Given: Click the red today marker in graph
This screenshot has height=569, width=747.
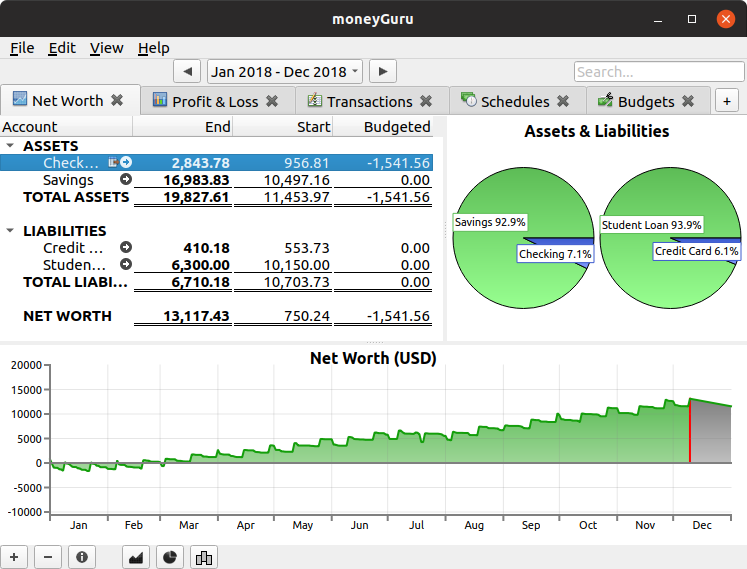Looking at the screenshot, I should [x=690, y=431].
